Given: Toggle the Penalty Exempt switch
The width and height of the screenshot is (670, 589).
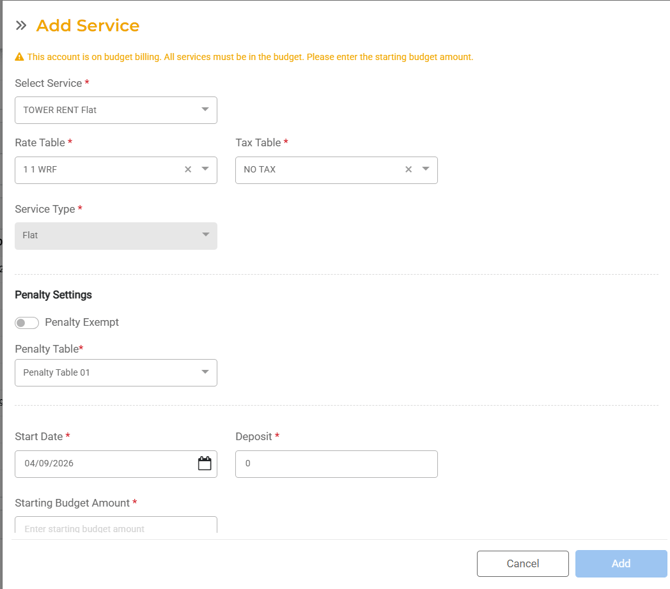Looking at the screenshot, I should coord(27,323).
